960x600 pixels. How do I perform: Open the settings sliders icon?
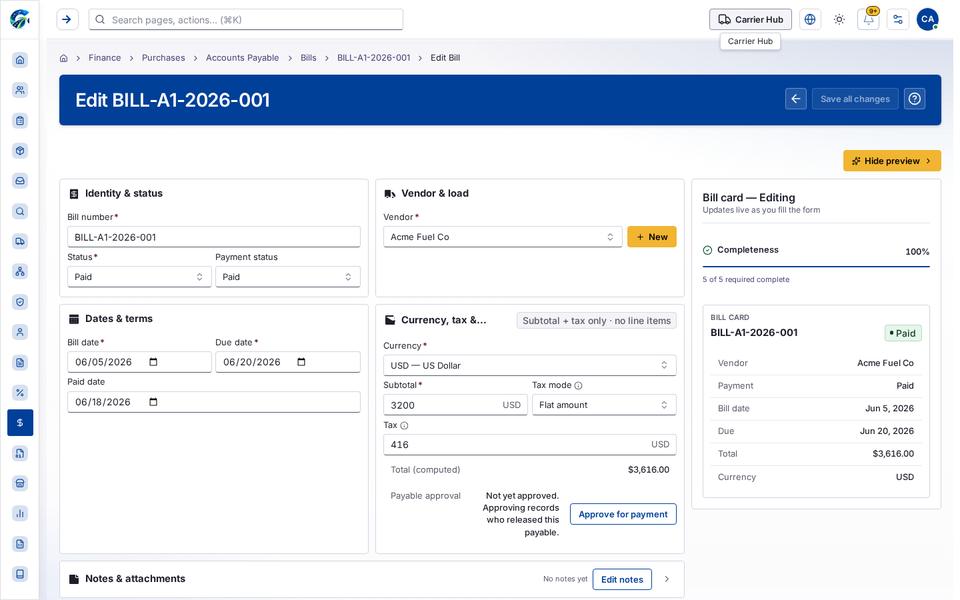point(898,19)
